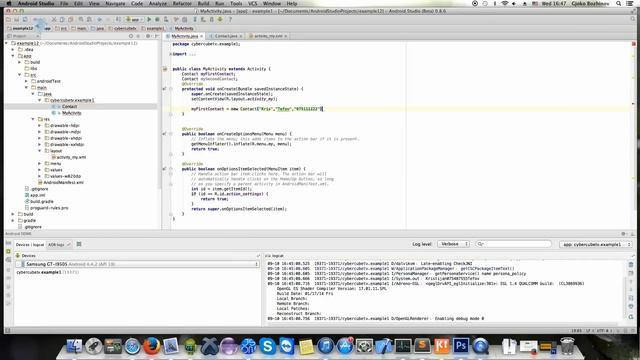
Task: Open the Navigate menu
Action: (x=115, y=3)
